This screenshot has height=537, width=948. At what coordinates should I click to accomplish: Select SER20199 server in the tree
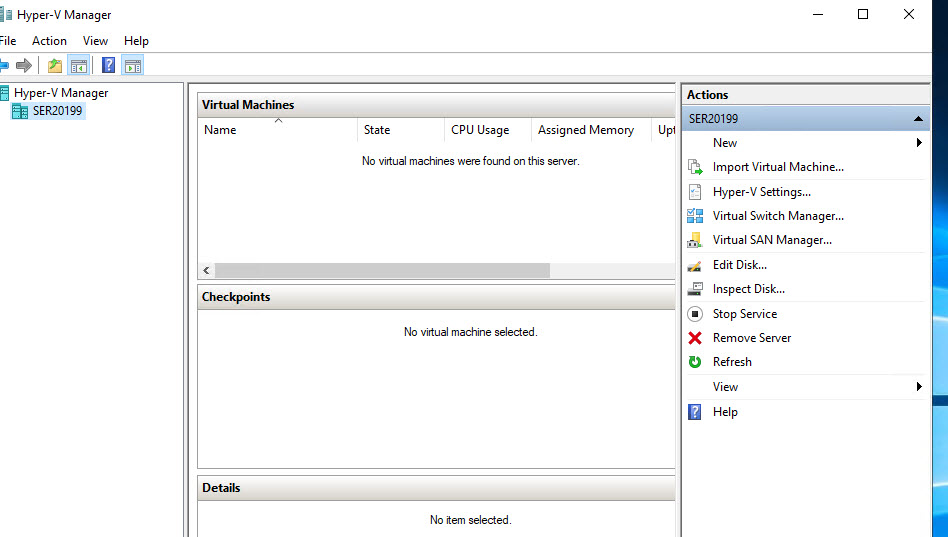pyautogui.click(x=57, y=111)
